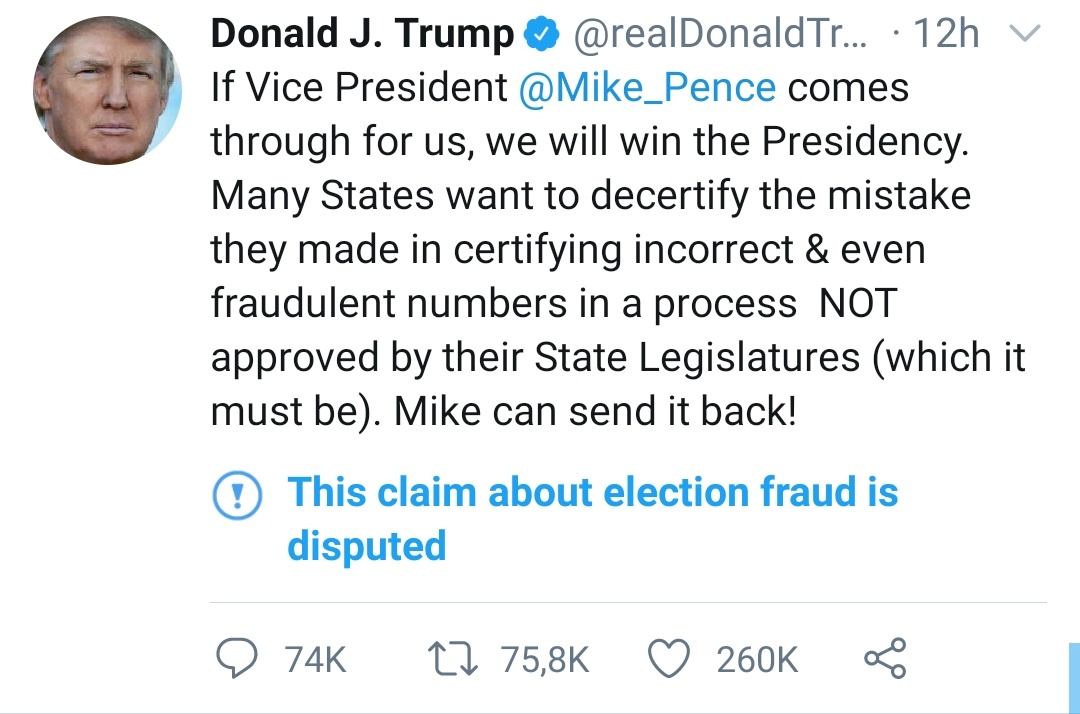Viewport: 1080px width, 714px height.
Task: Open the Donald J. Trump profile picture
Action: pyautogui.click(x=107, y=91)
